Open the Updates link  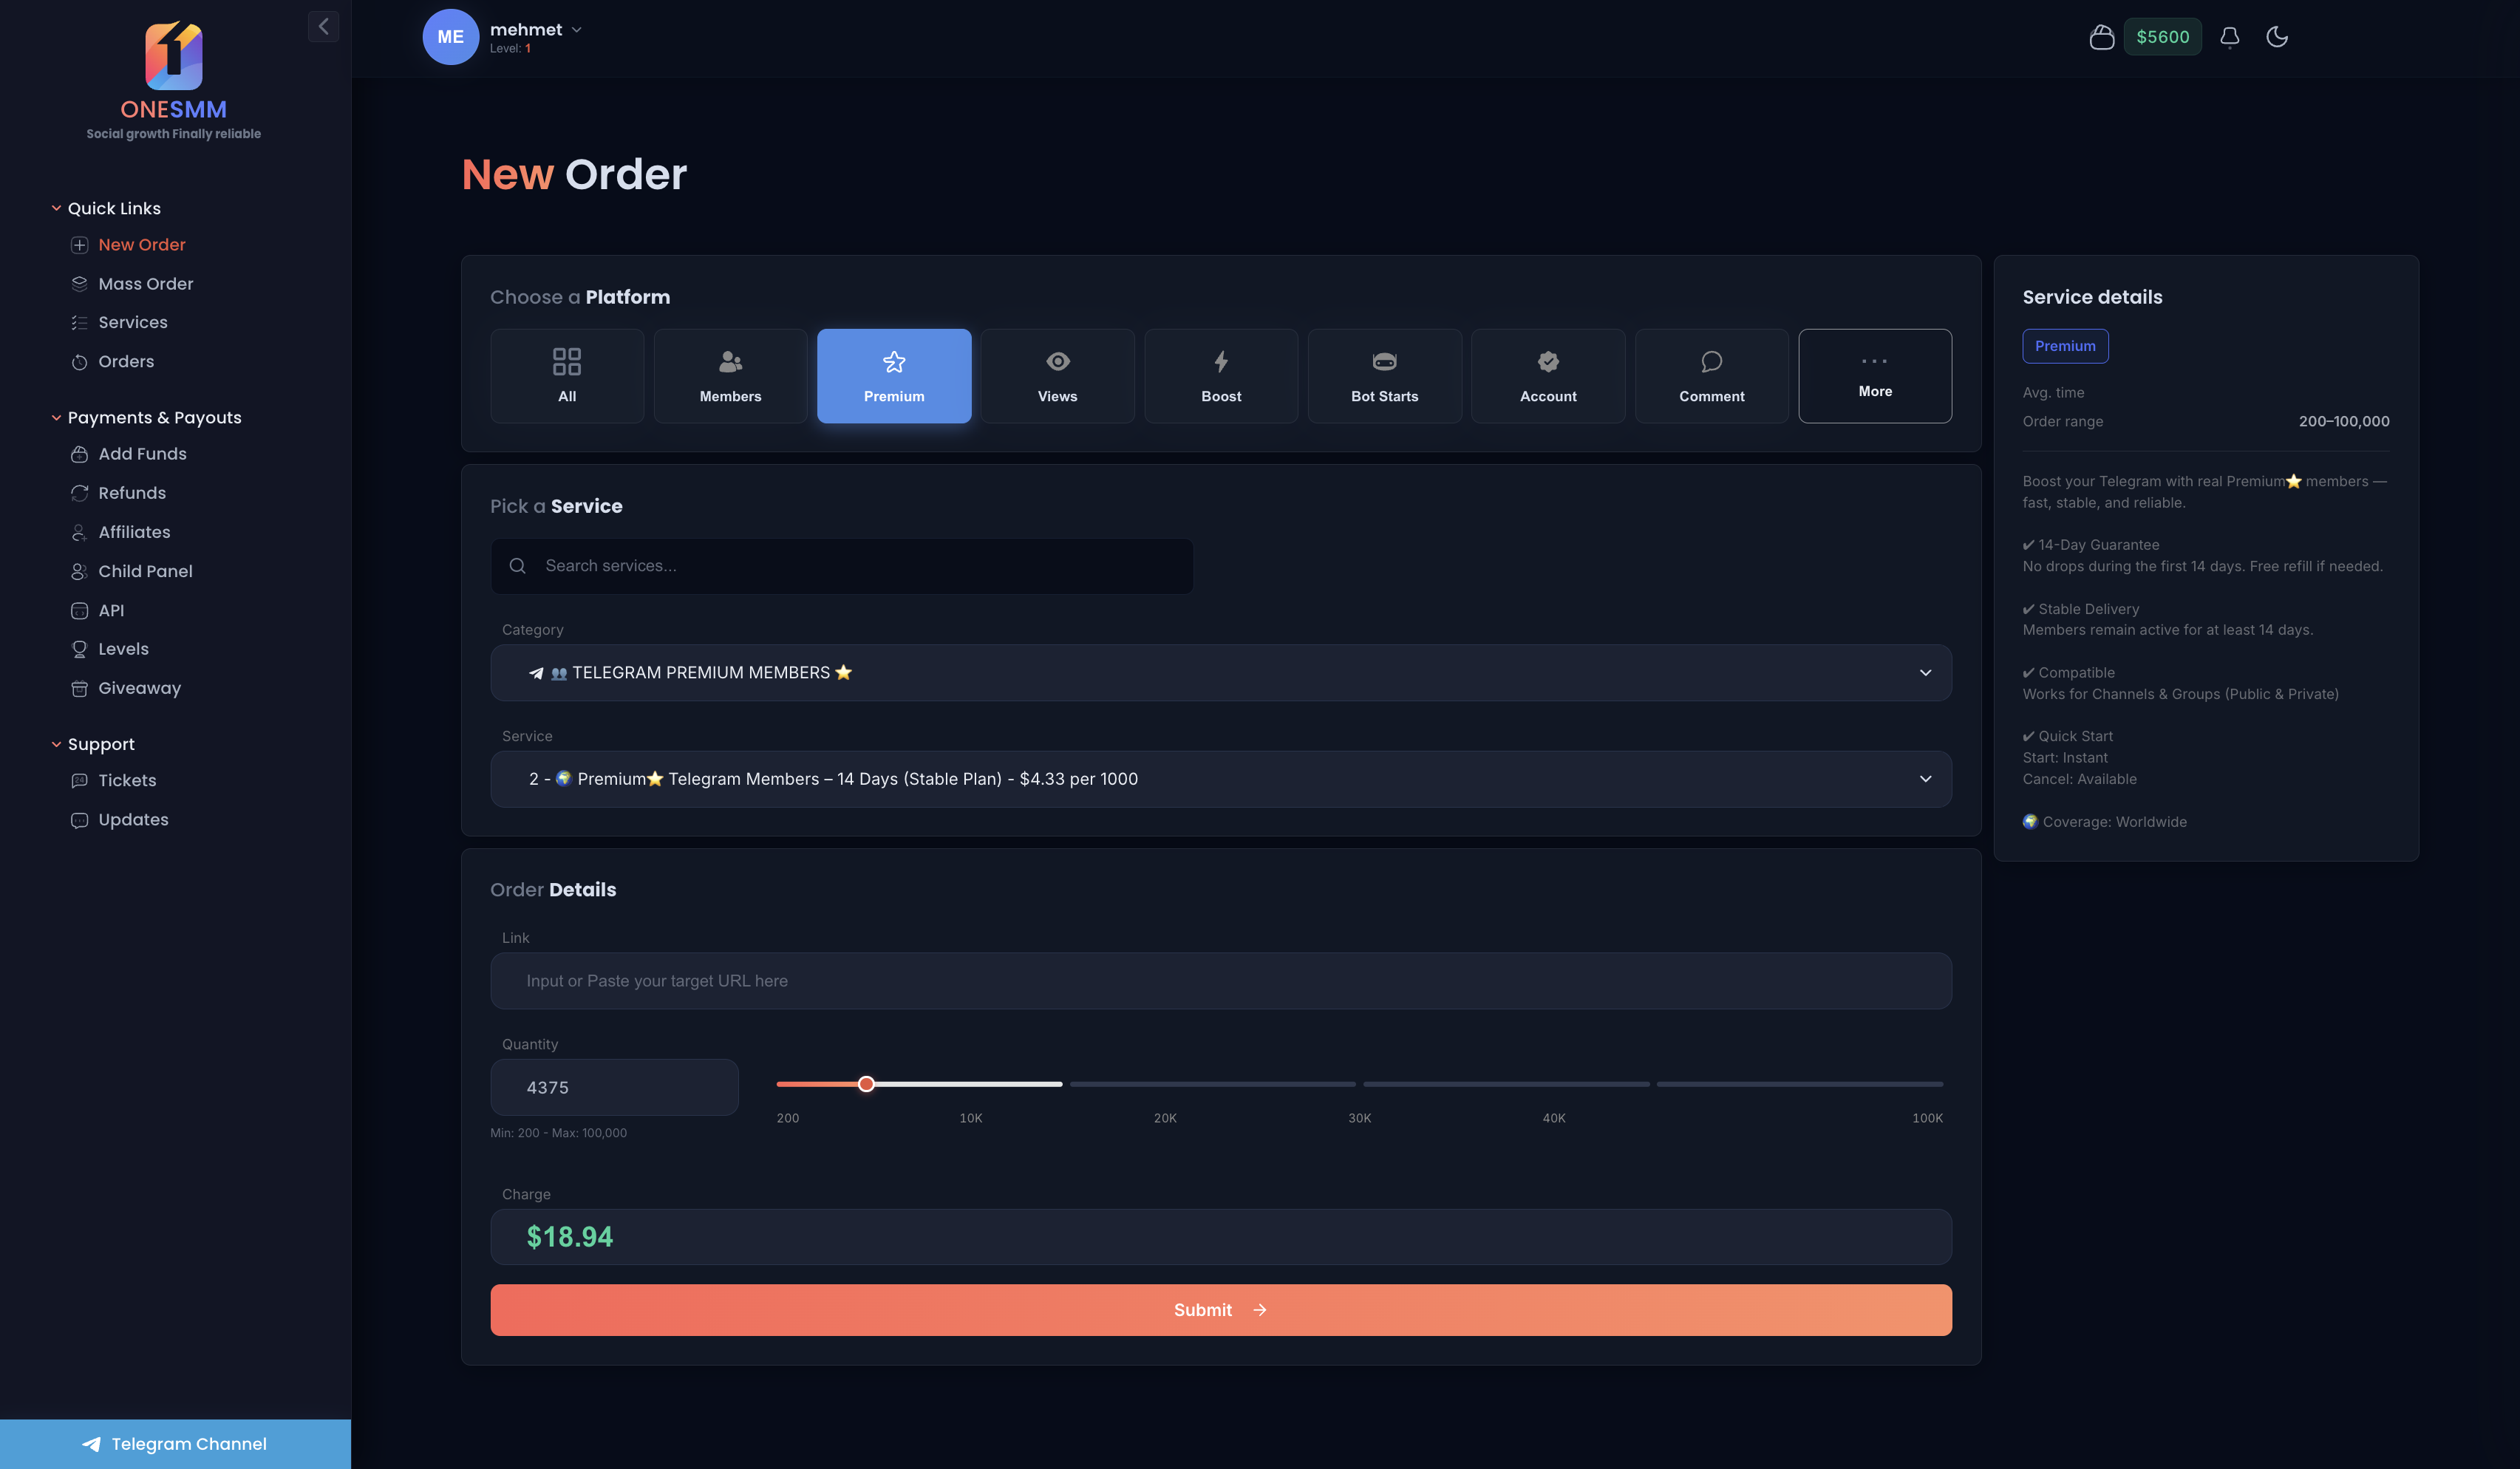(x=133, y=820)
